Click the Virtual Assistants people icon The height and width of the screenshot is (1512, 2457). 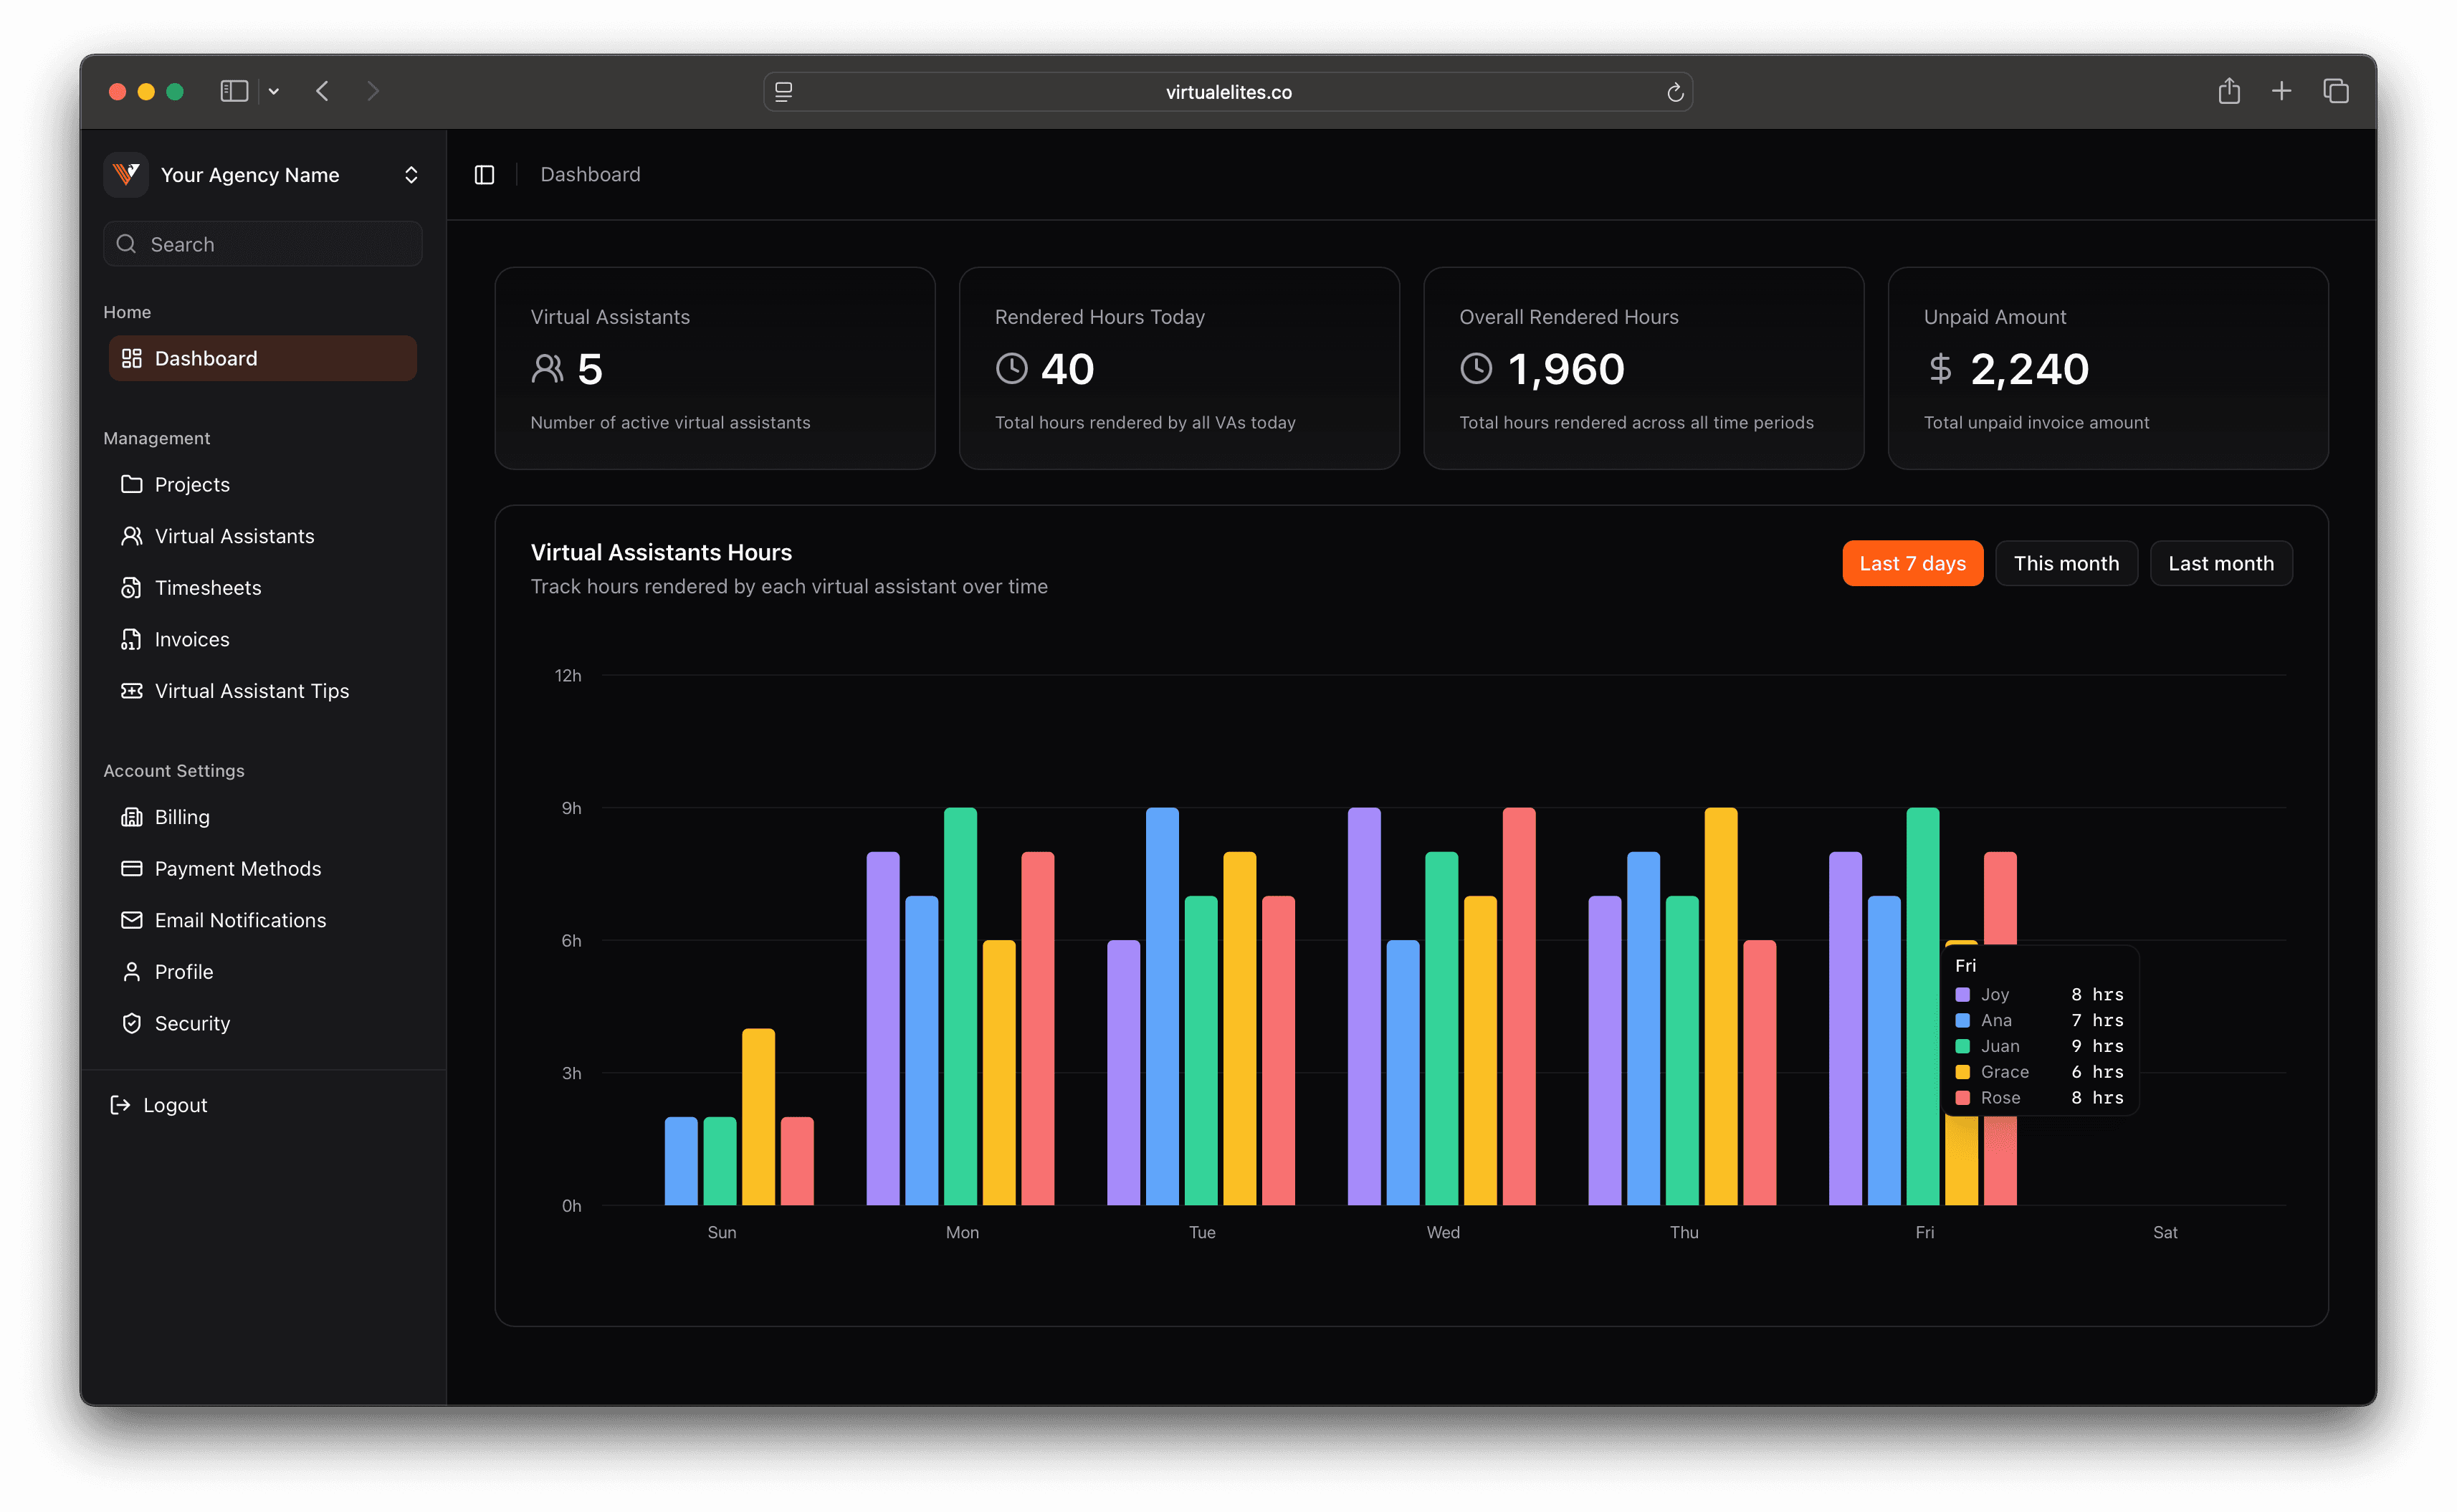click(x=132, y=536)
